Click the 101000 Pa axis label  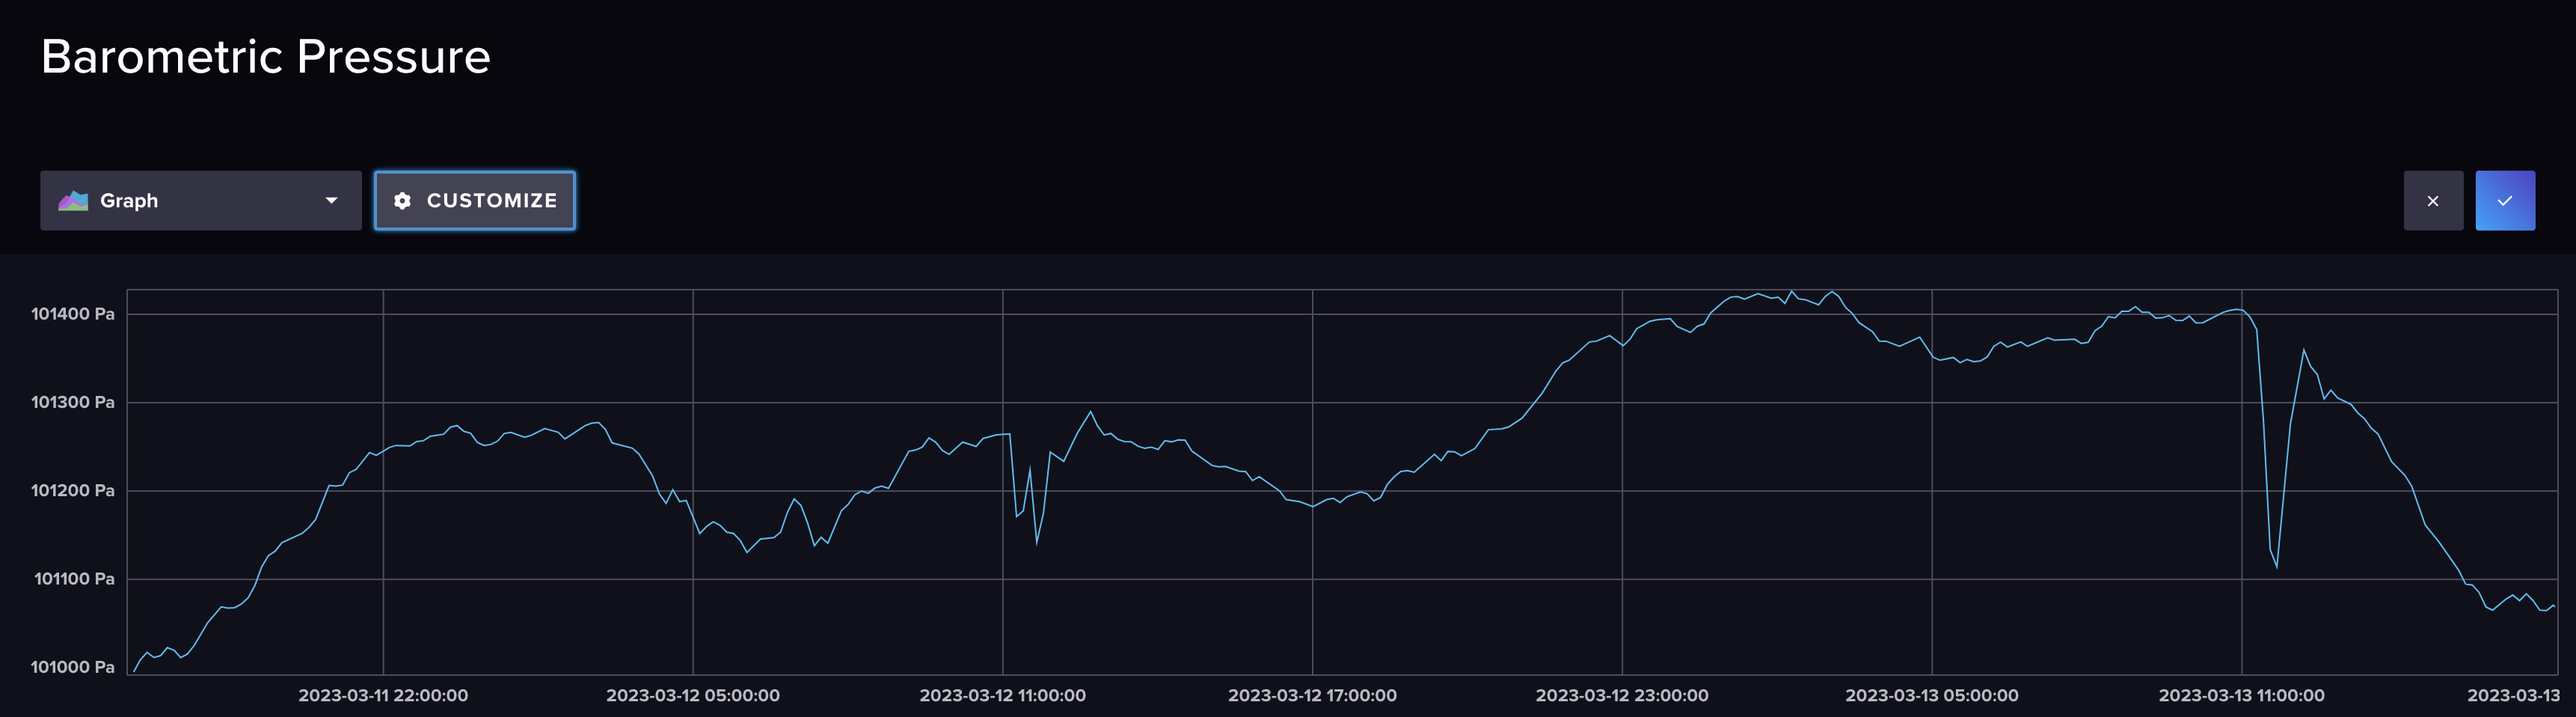[x=73, y=667]
